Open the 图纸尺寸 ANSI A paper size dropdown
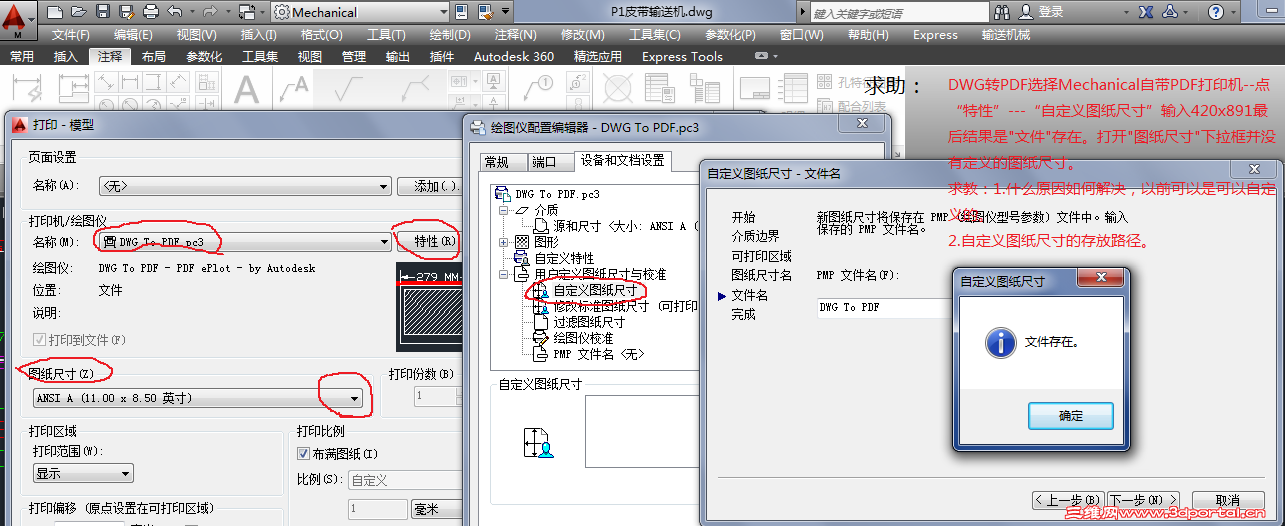The height and width of the screenshot is (526, 1285). (x=197, y=398)
